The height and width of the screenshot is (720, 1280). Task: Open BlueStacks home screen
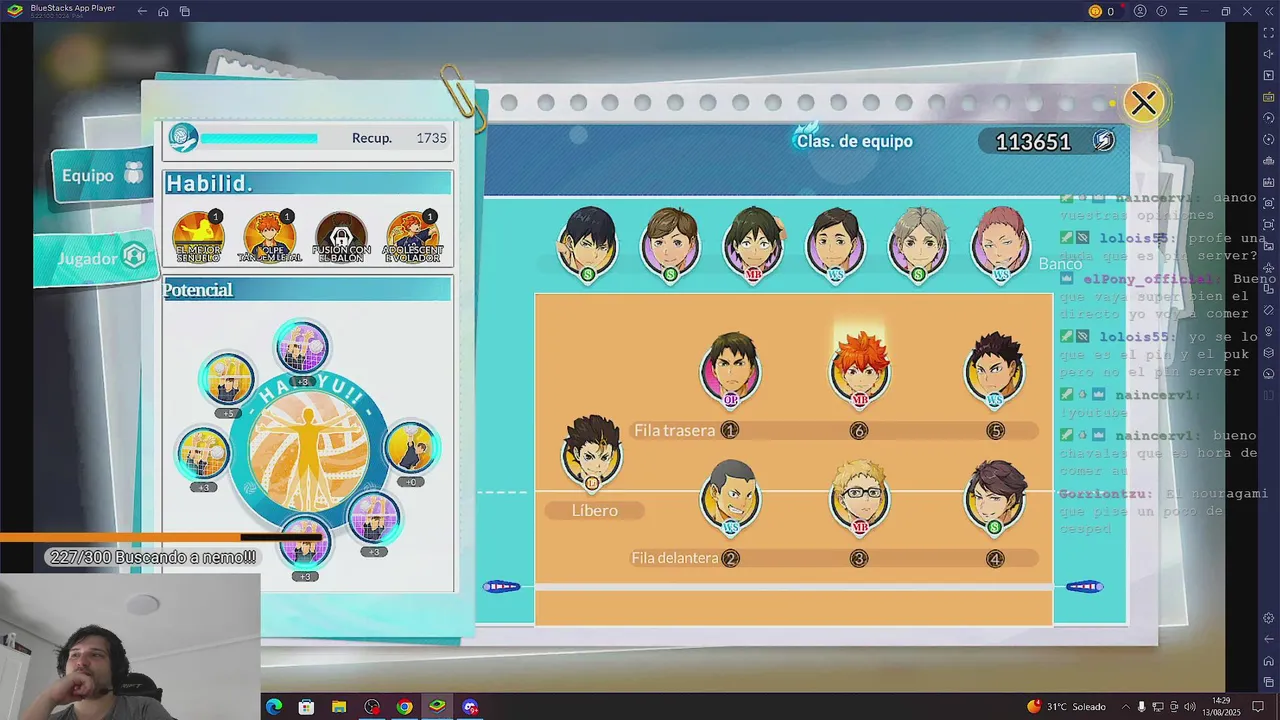(163, 11)
